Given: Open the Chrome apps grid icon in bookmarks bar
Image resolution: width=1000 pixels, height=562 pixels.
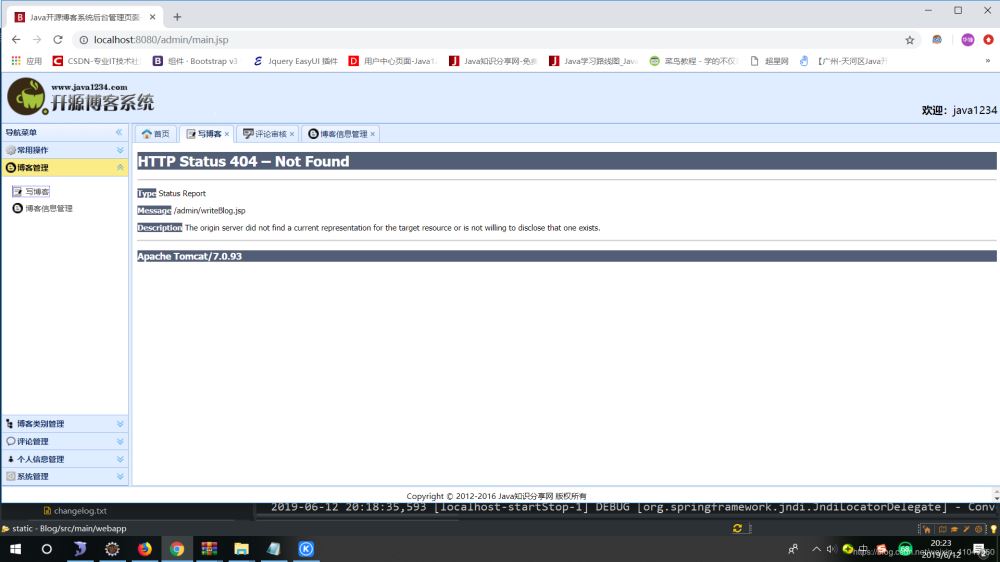Looking at the screenshot, I should [x=16, y=61].
